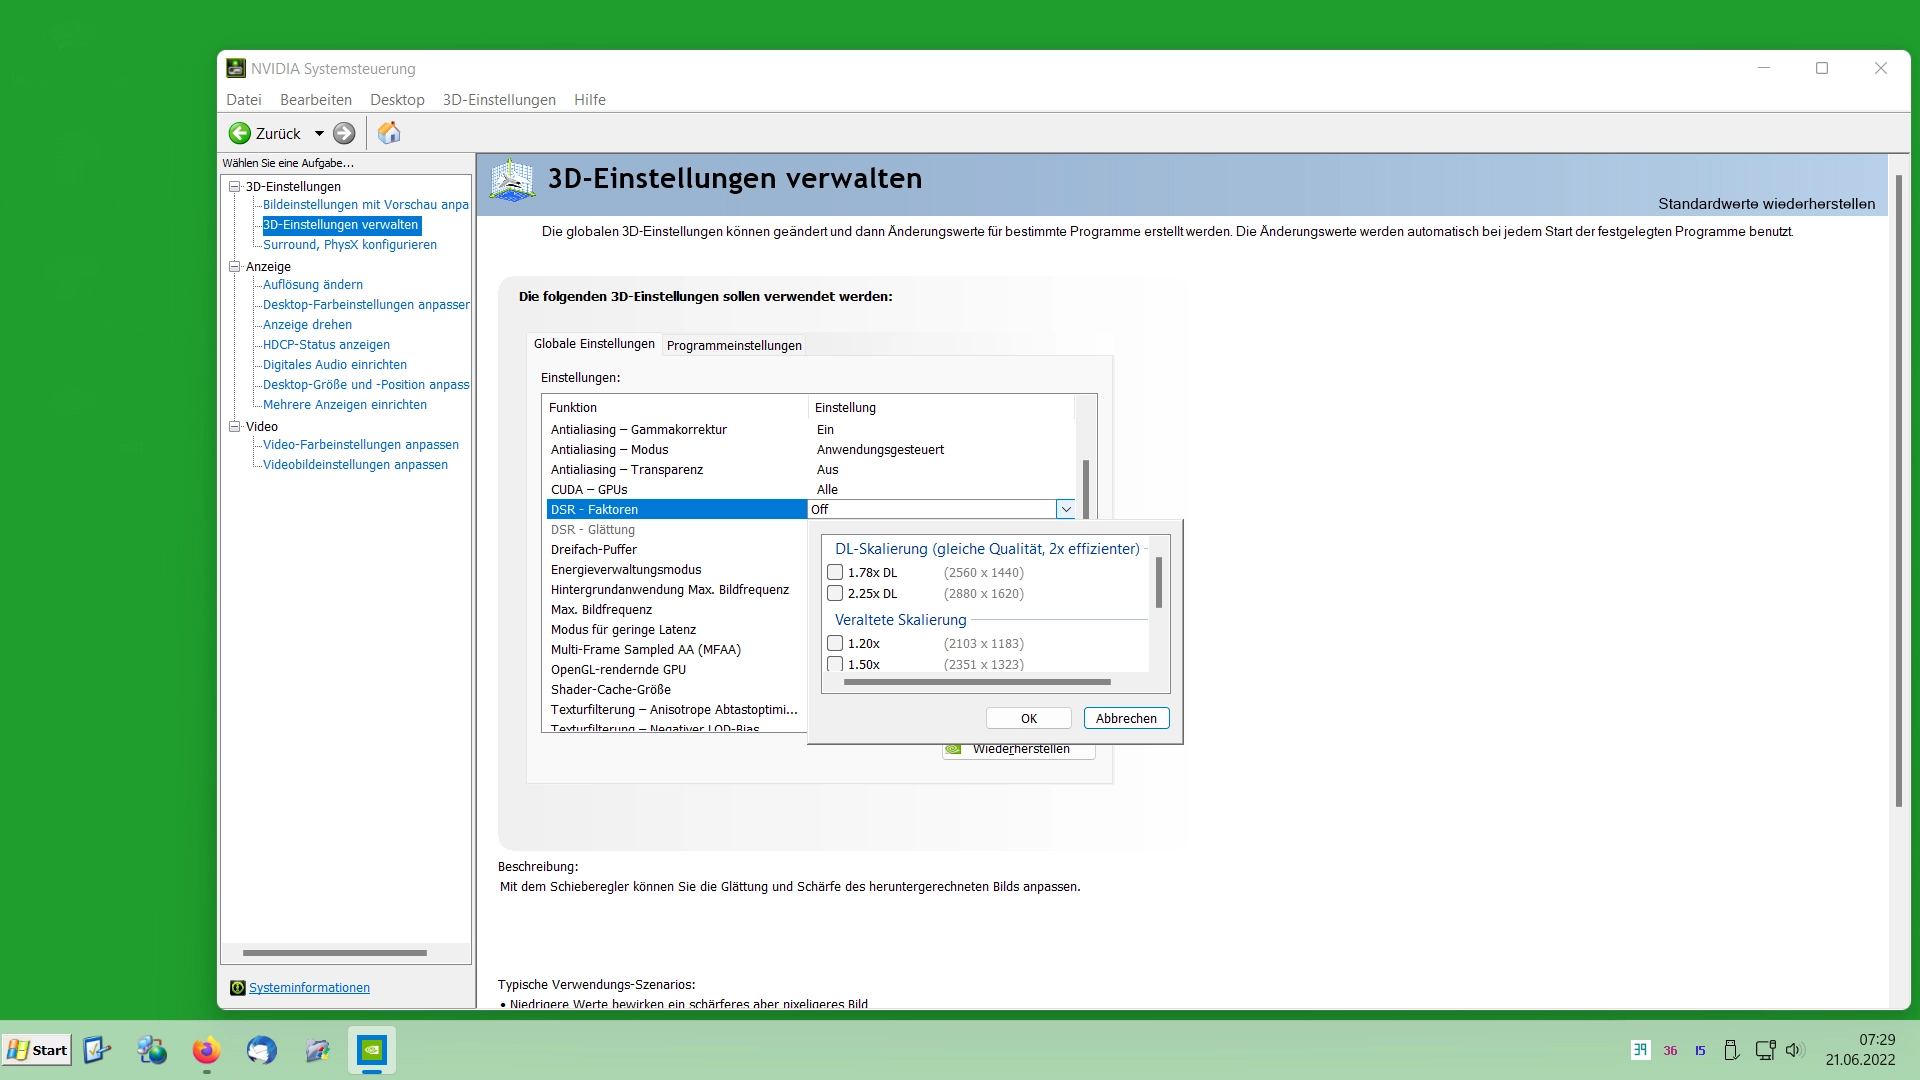Click the task pane horizontal scrollbar
The image size is (1920, 1080).
click(x=335, y=953)
